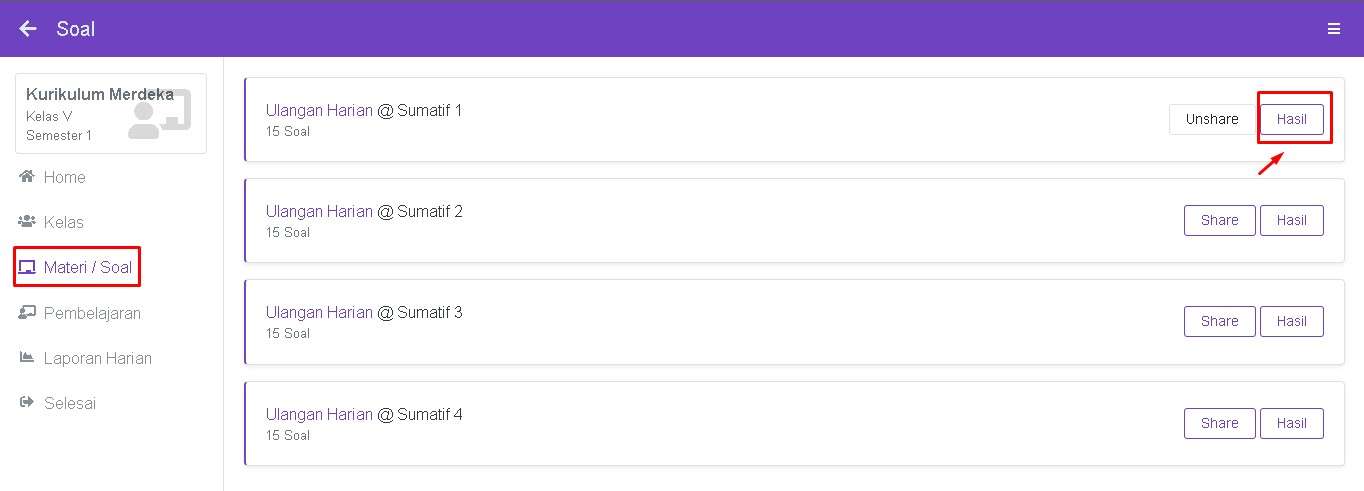View Hasil for Sumatif 1
1364x491 pixels.
[x=1291, y=119]
